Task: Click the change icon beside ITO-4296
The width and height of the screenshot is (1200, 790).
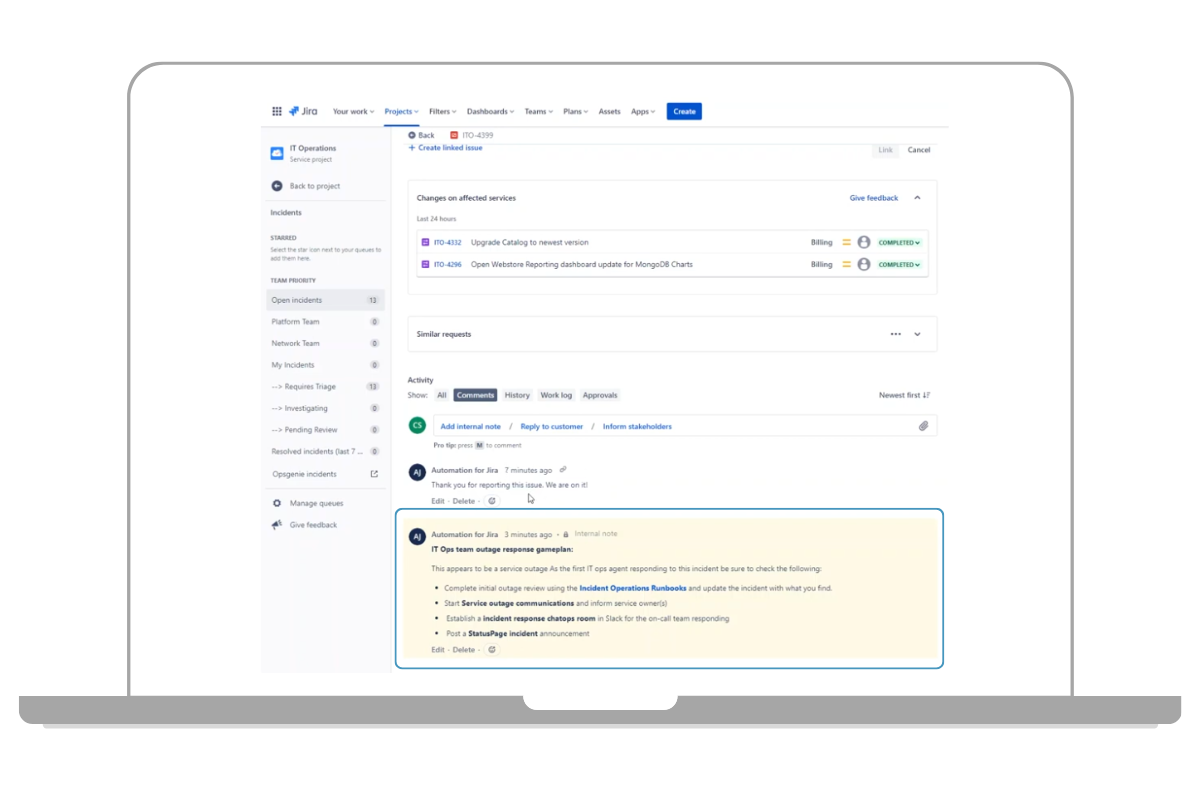Action: tap(425, 265)
